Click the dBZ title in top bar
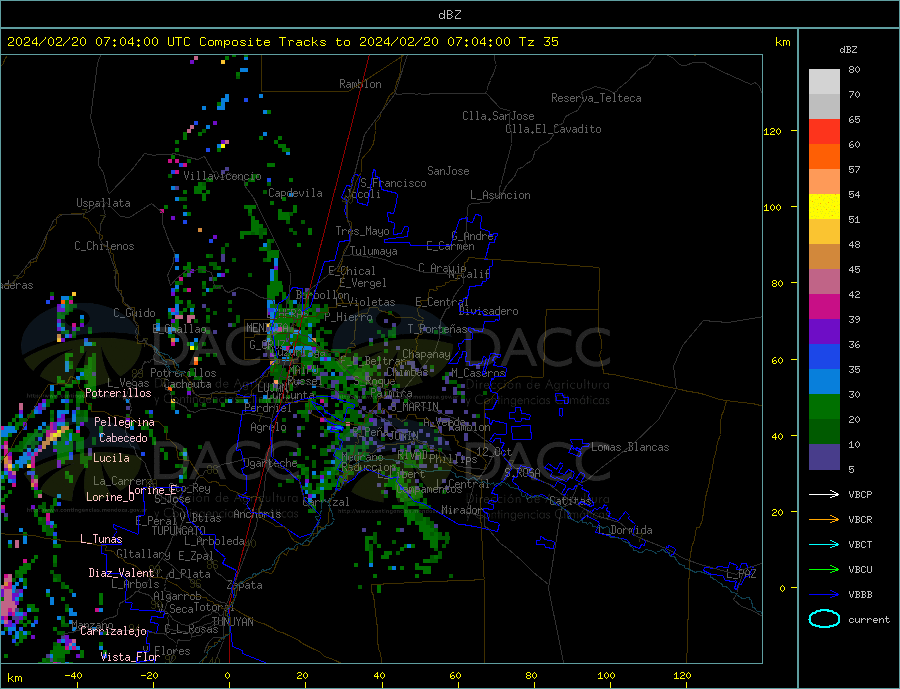Screen dimensions: 900x689 coord(449,15)
